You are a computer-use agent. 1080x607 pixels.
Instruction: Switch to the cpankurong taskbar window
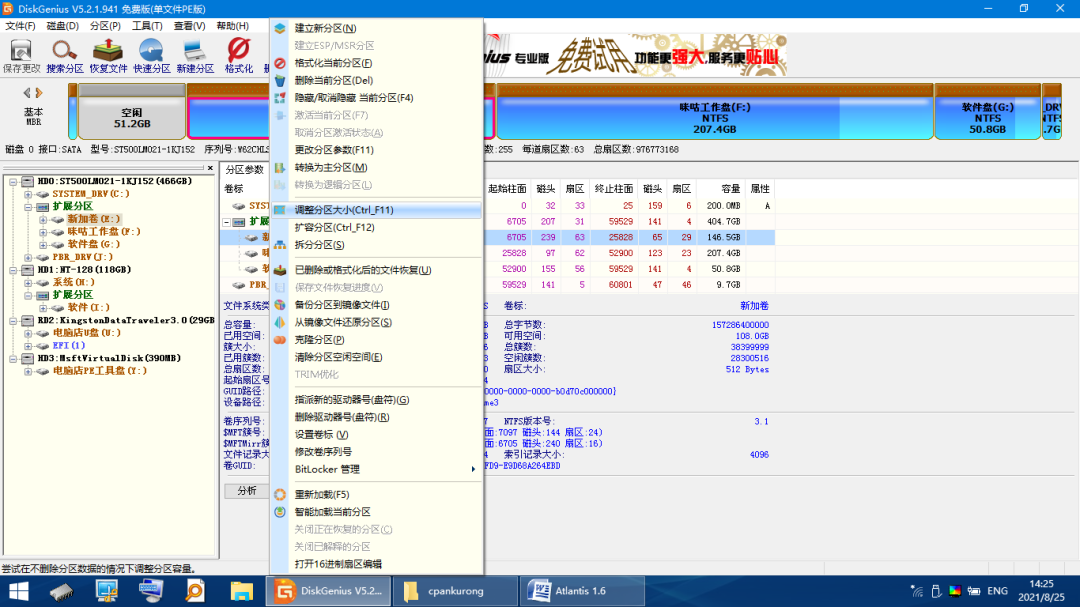(455, 591)
